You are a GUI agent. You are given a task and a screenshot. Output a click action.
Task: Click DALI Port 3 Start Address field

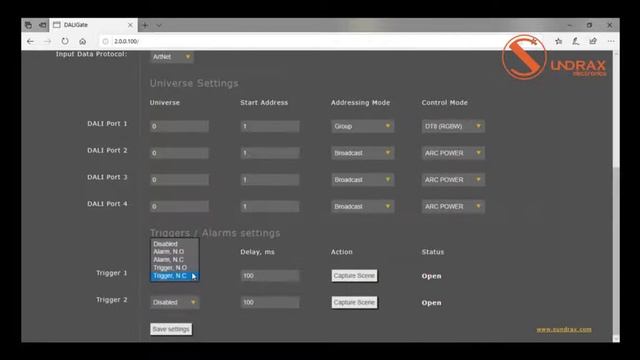pyautogui.click(x=270, y=180)
